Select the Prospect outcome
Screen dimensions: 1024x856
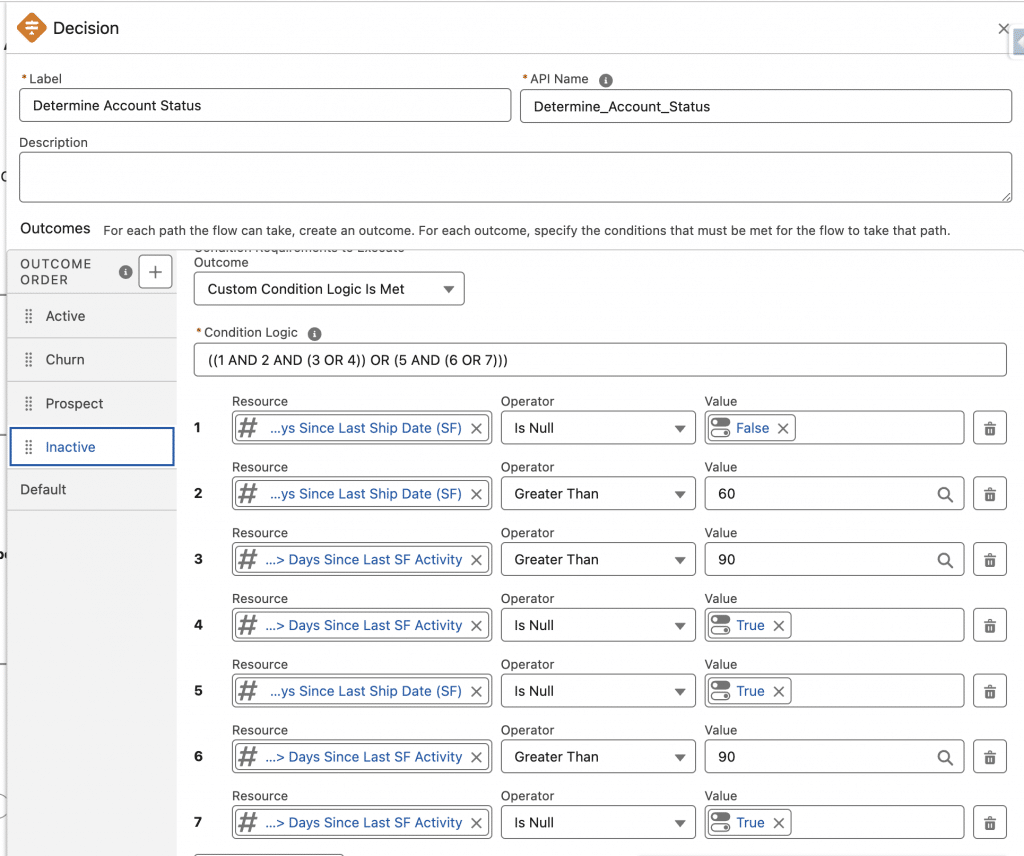click(x=74, y=404)
